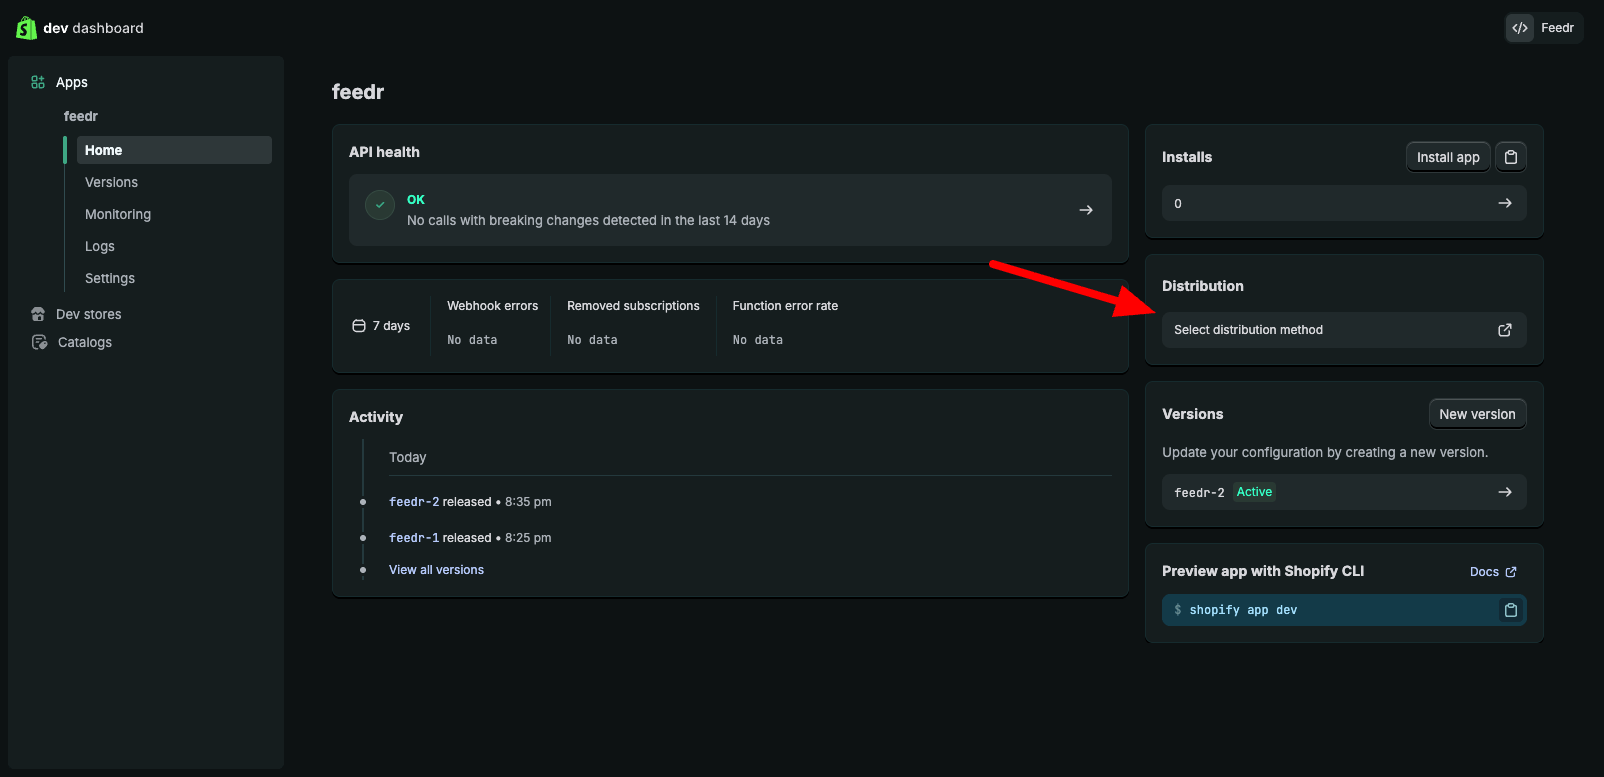Click the Dev stores storefront icon
This screenshot has height=777, width=1604.
click(38, 314)
